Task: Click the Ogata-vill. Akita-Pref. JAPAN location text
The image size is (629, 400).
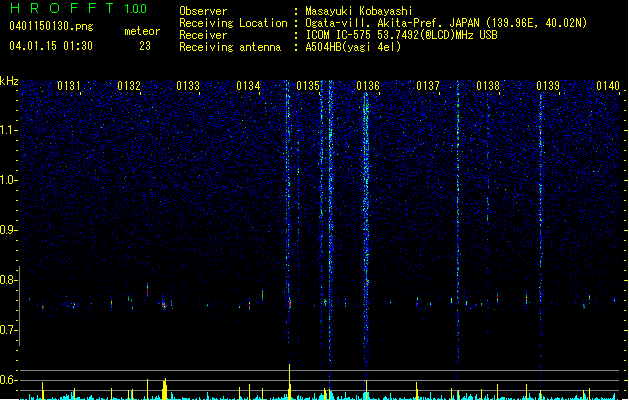Action: tap(446, 23)
